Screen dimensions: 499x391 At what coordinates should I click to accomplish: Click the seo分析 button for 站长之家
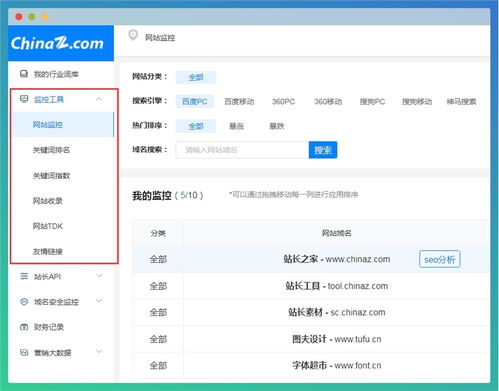(440, 259)
